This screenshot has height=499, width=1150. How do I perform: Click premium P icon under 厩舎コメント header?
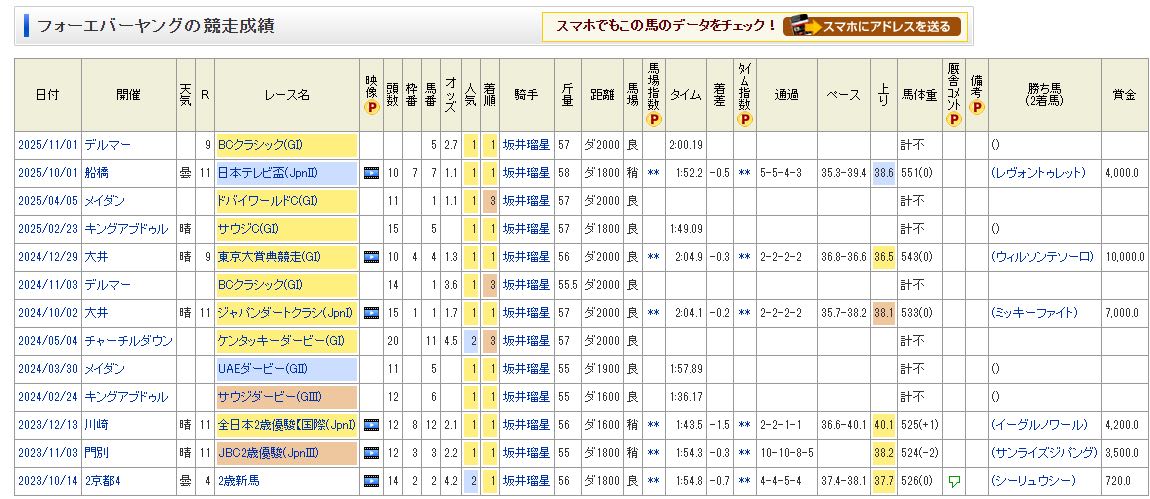(953, 119)
